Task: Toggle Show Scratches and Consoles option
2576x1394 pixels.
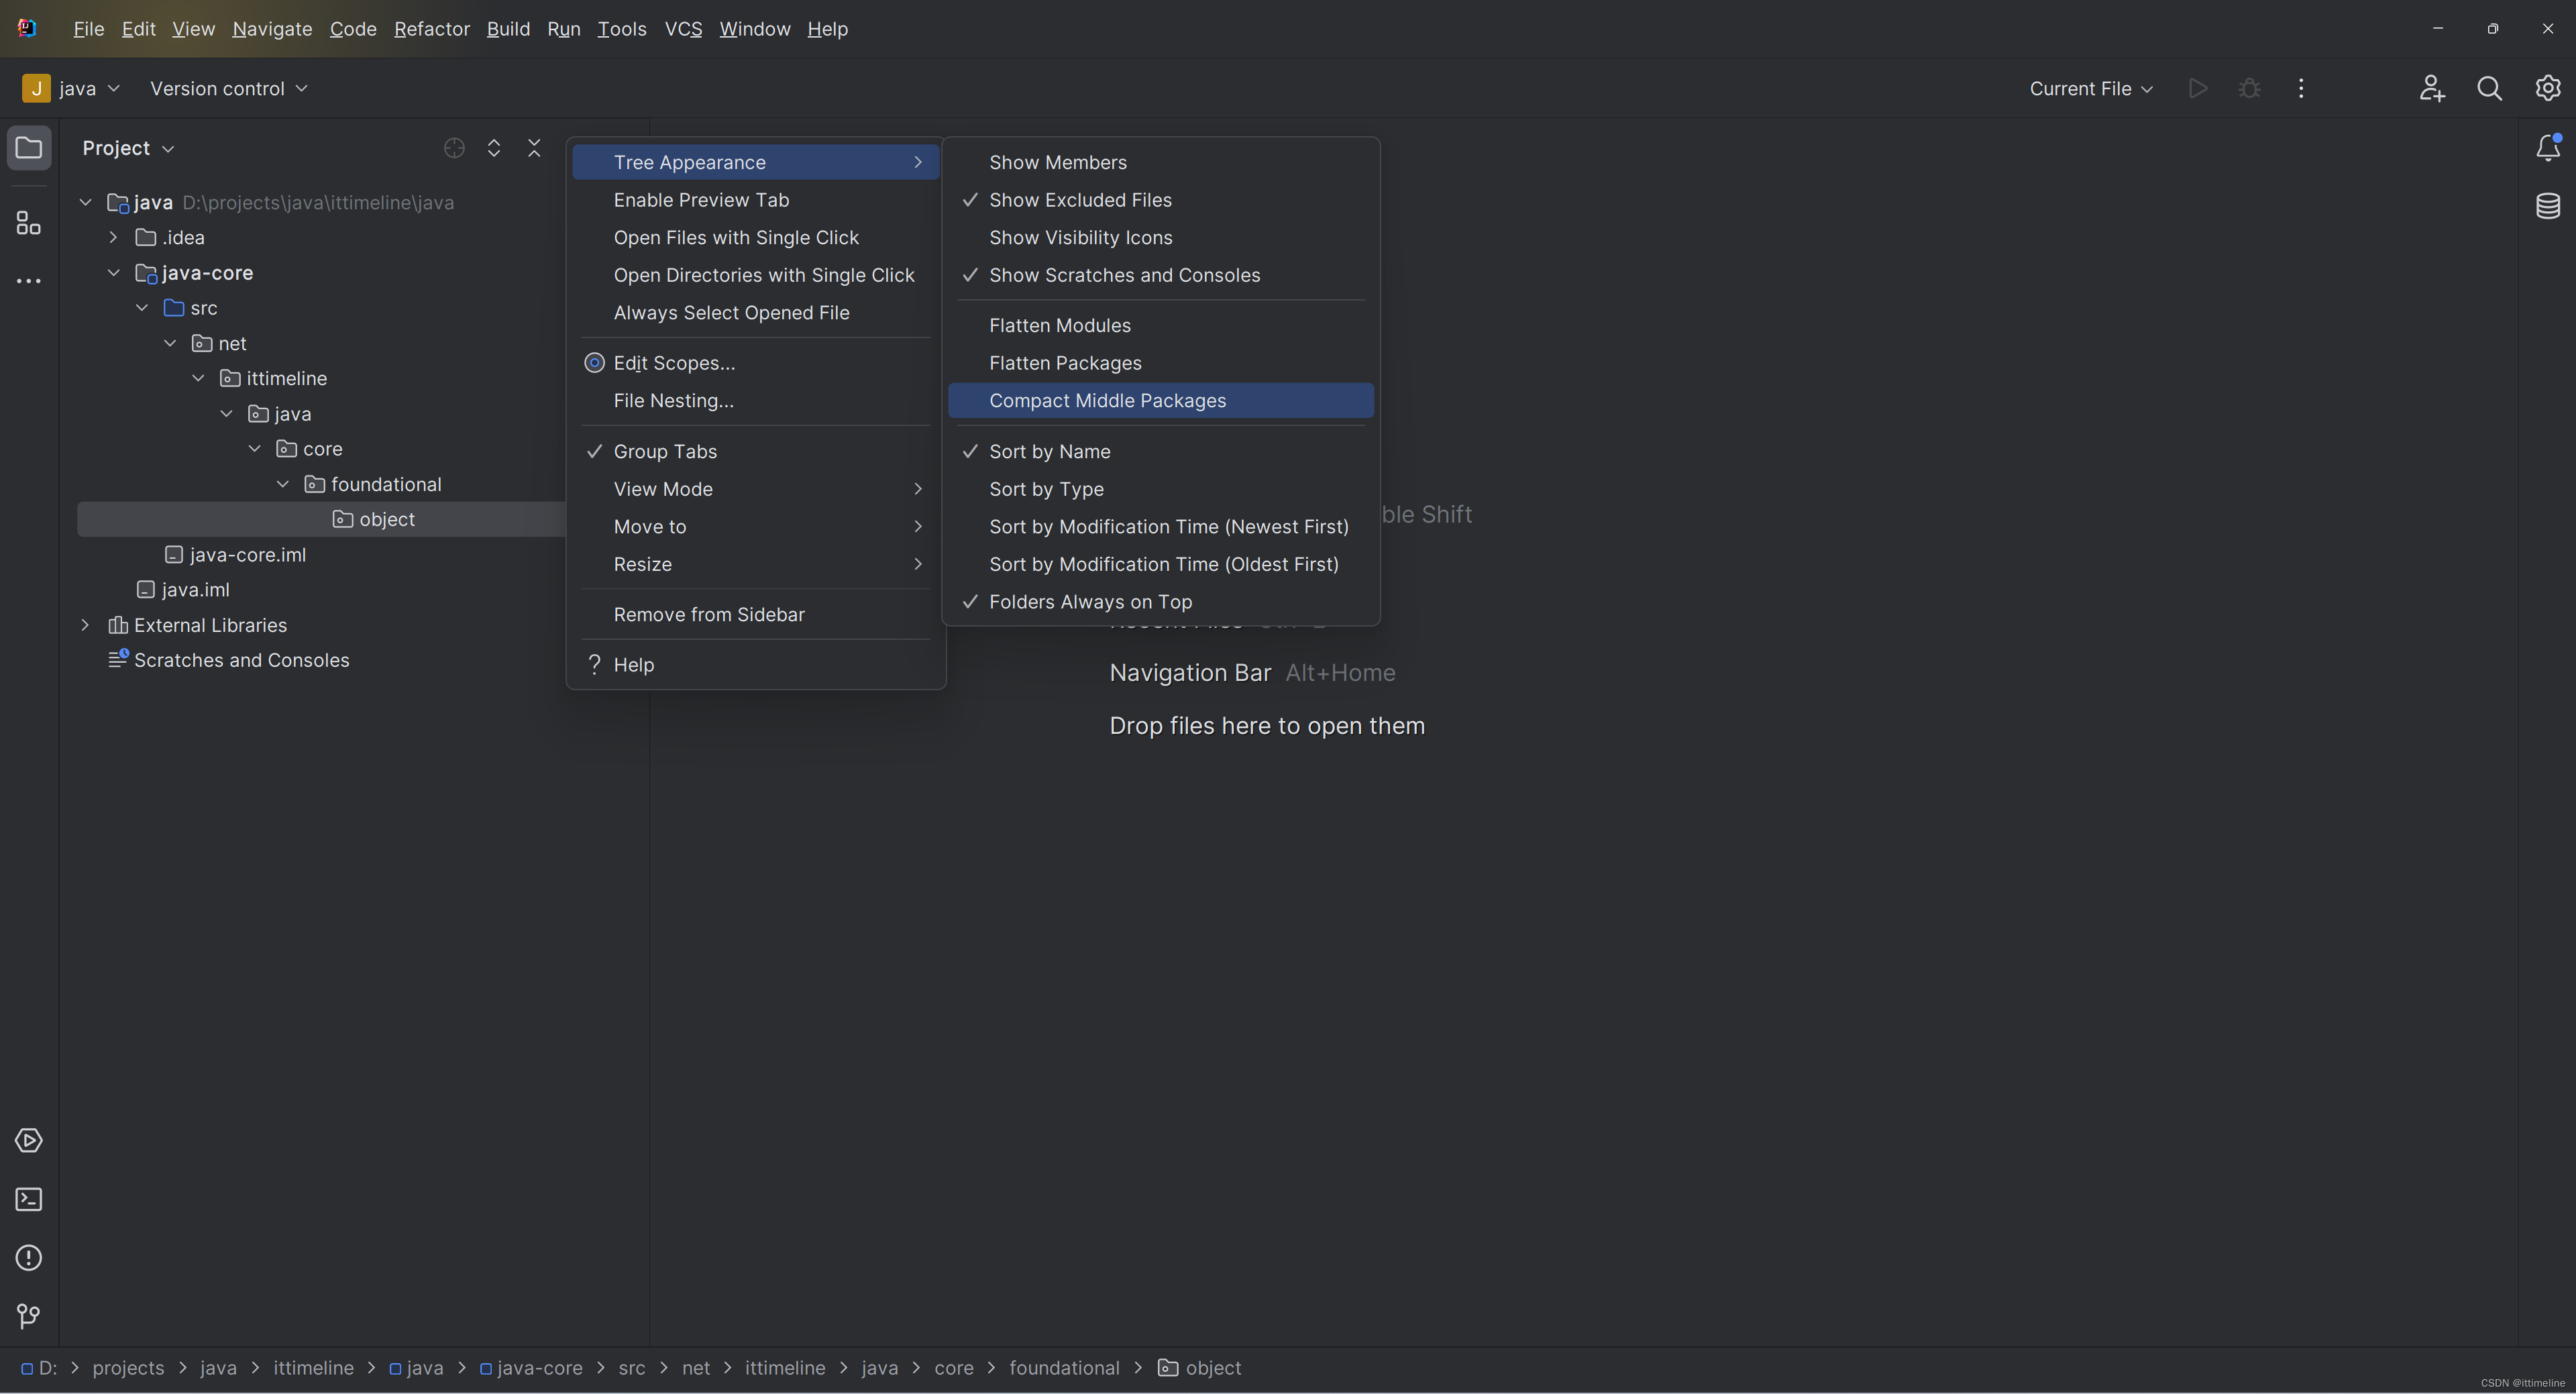Action: click(x=1161, y=275)
